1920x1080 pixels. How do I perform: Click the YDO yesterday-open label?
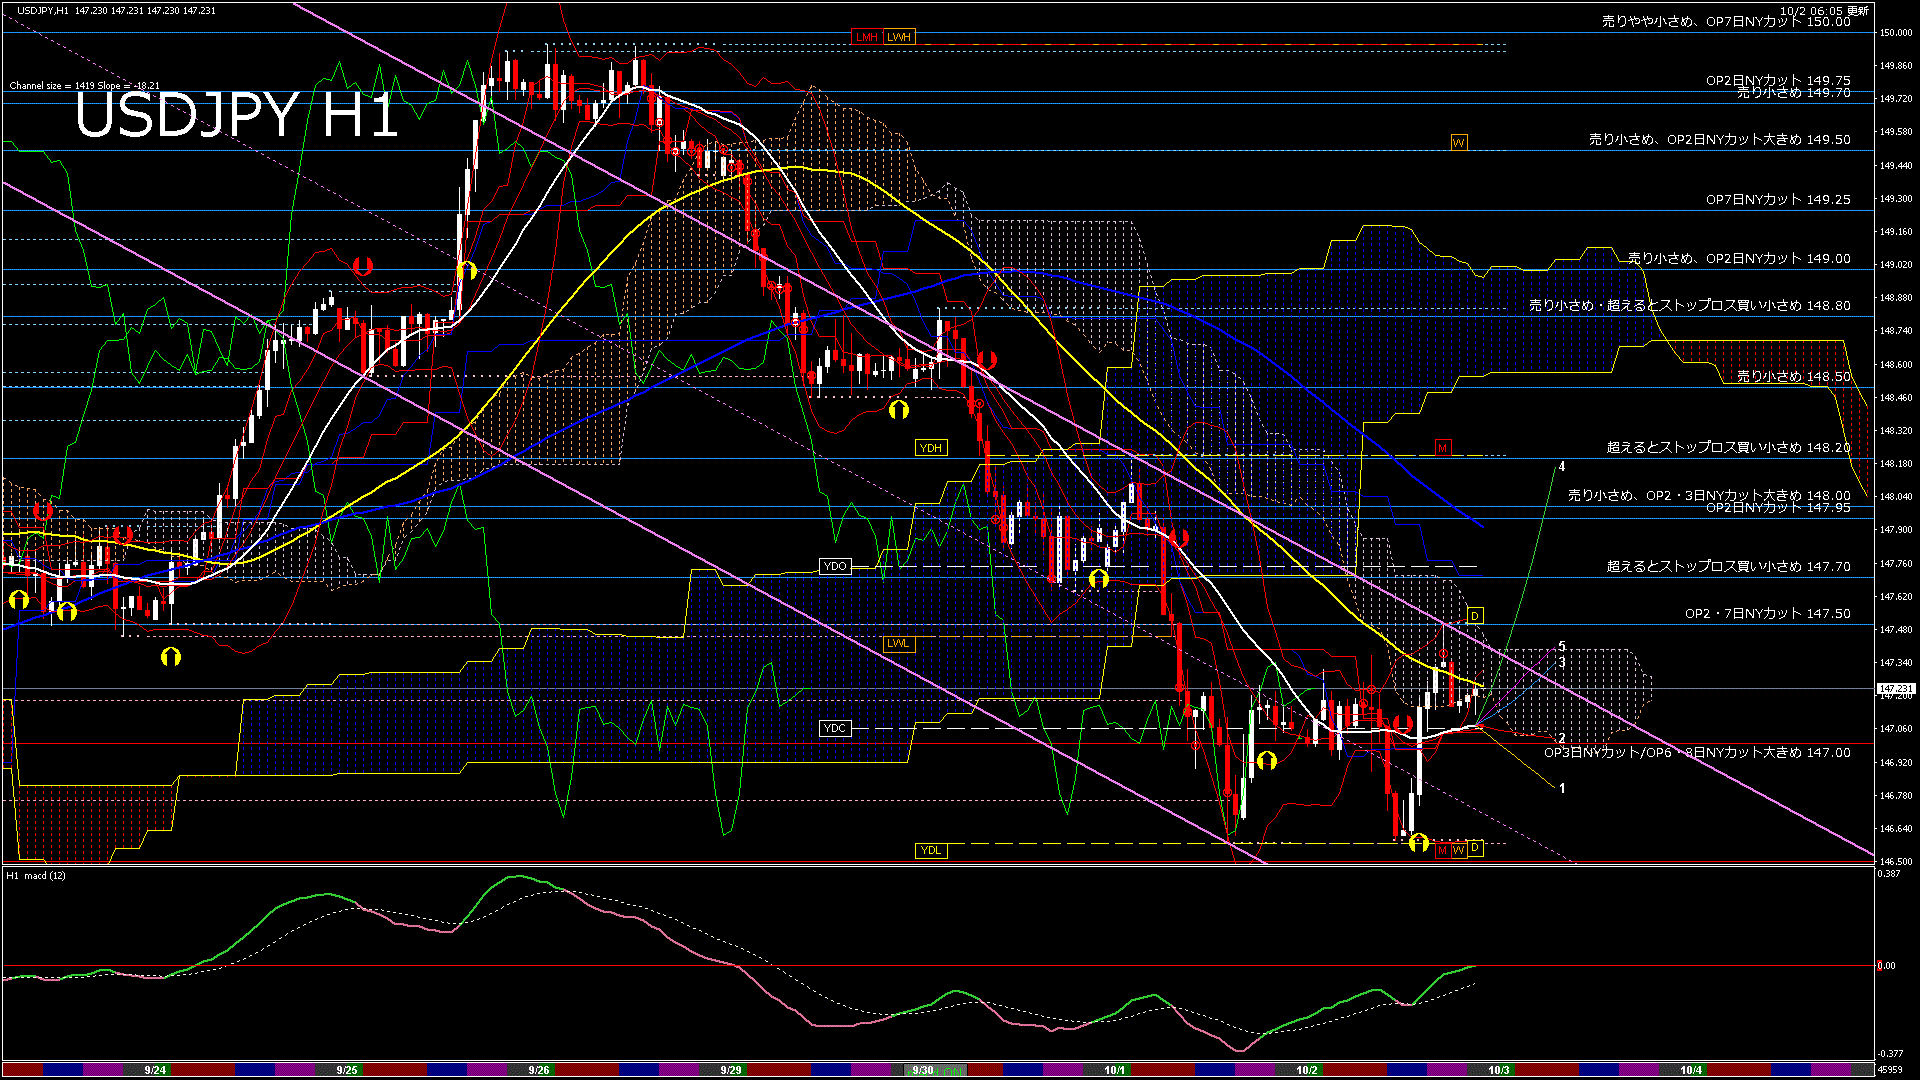tap(834, 567)
